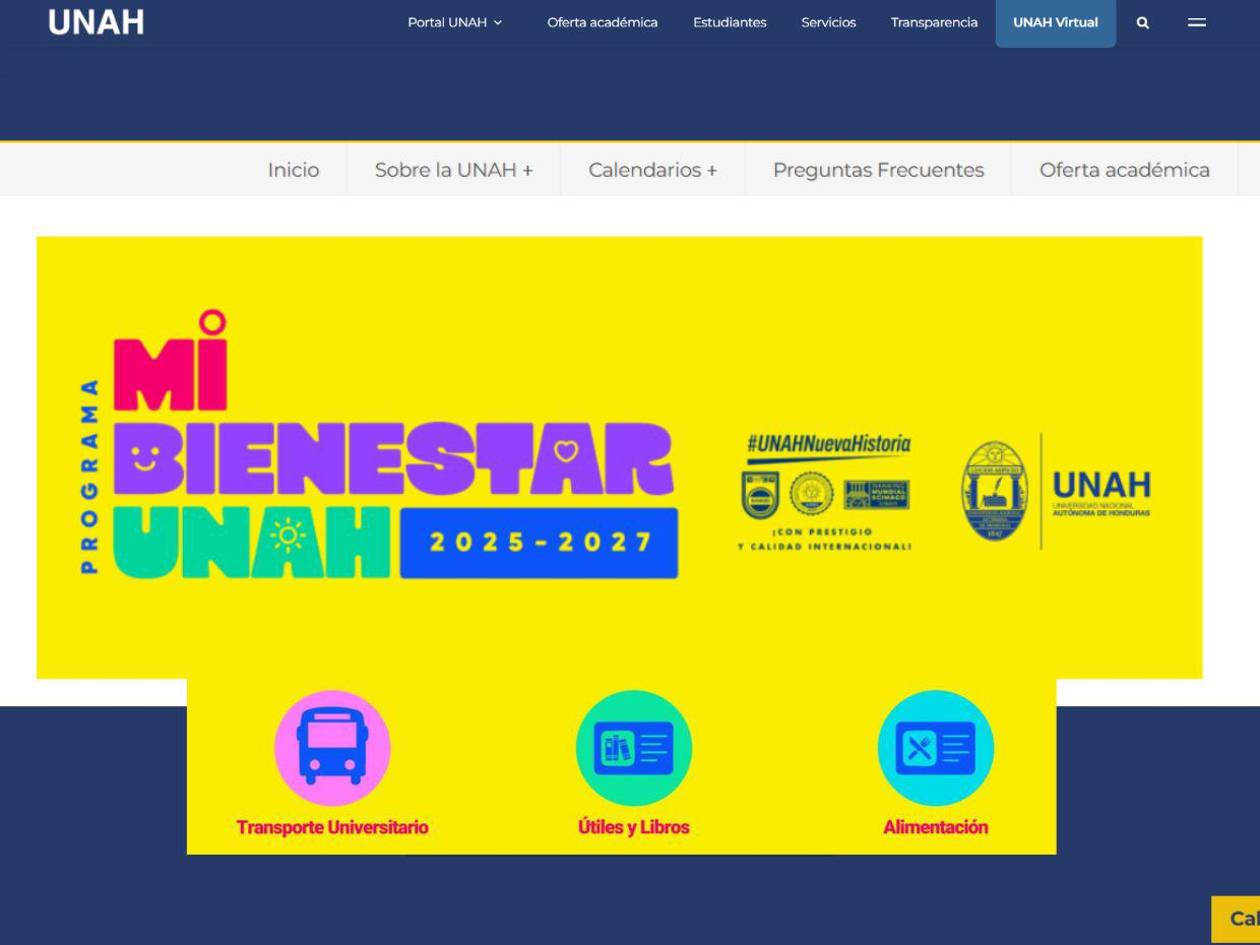Click the Útiles y Libros books icon

(x=633, y=747)
